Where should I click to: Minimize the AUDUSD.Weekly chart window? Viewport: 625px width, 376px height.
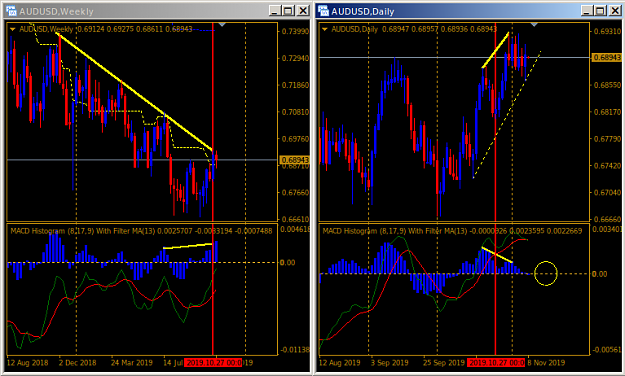pyautogui.click(x=274, y=11)
